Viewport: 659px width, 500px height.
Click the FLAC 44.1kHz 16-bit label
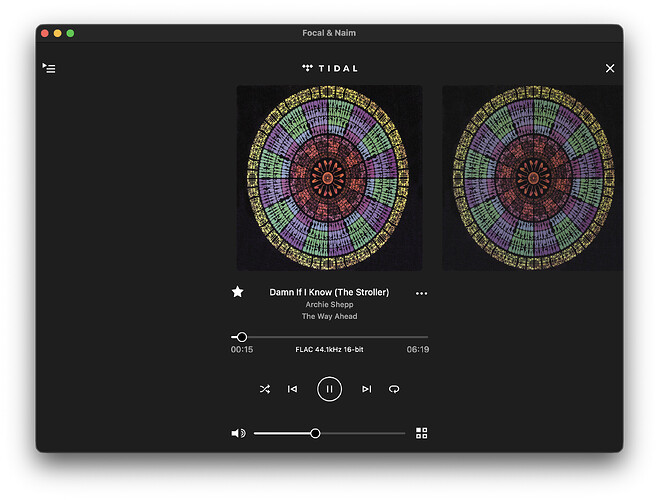(x=330, y=349)
